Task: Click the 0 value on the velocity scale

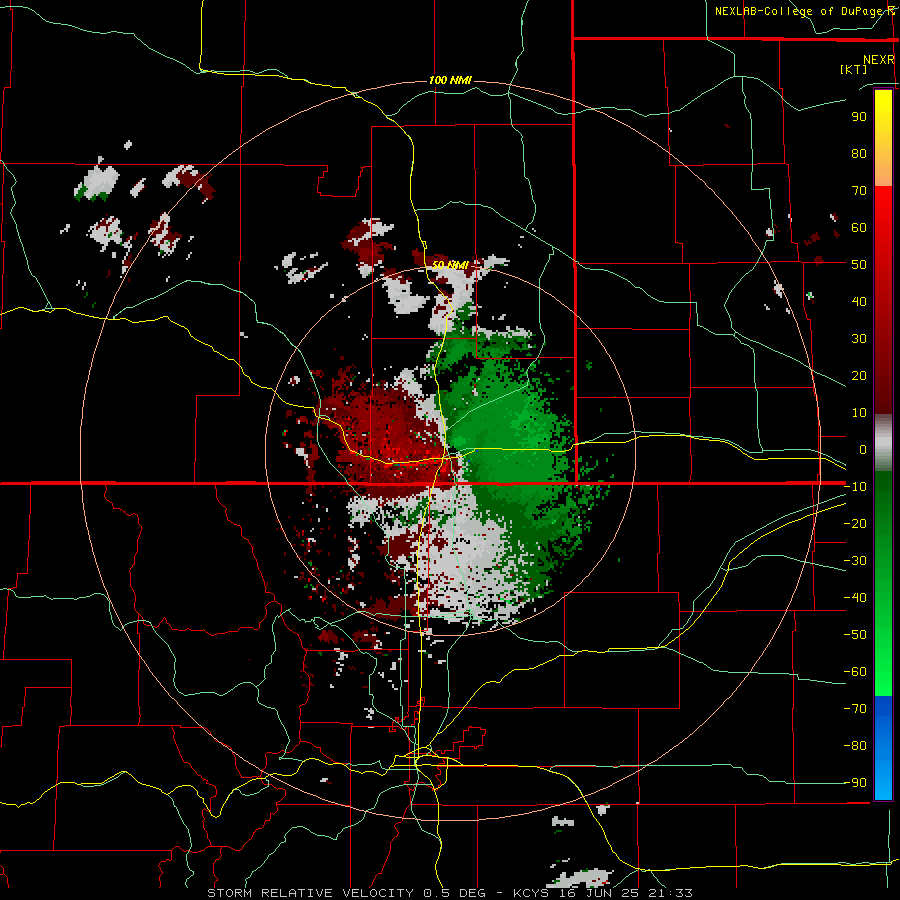Action: pos(863,450)
